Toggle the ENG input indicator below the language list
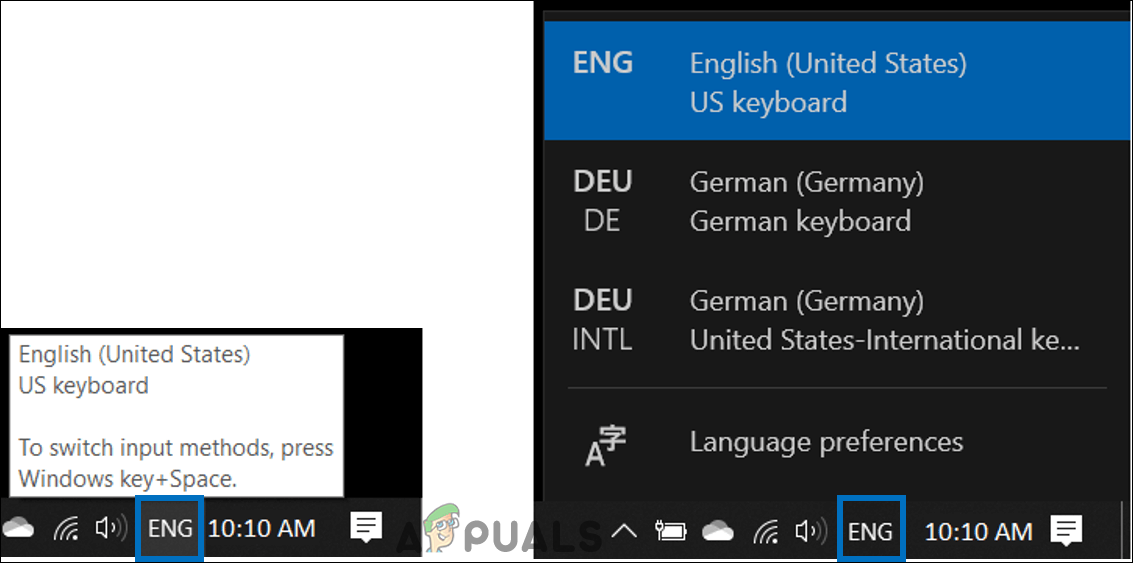The width and height of the screenshot is (1133, 563). click(x=870, y=531)
